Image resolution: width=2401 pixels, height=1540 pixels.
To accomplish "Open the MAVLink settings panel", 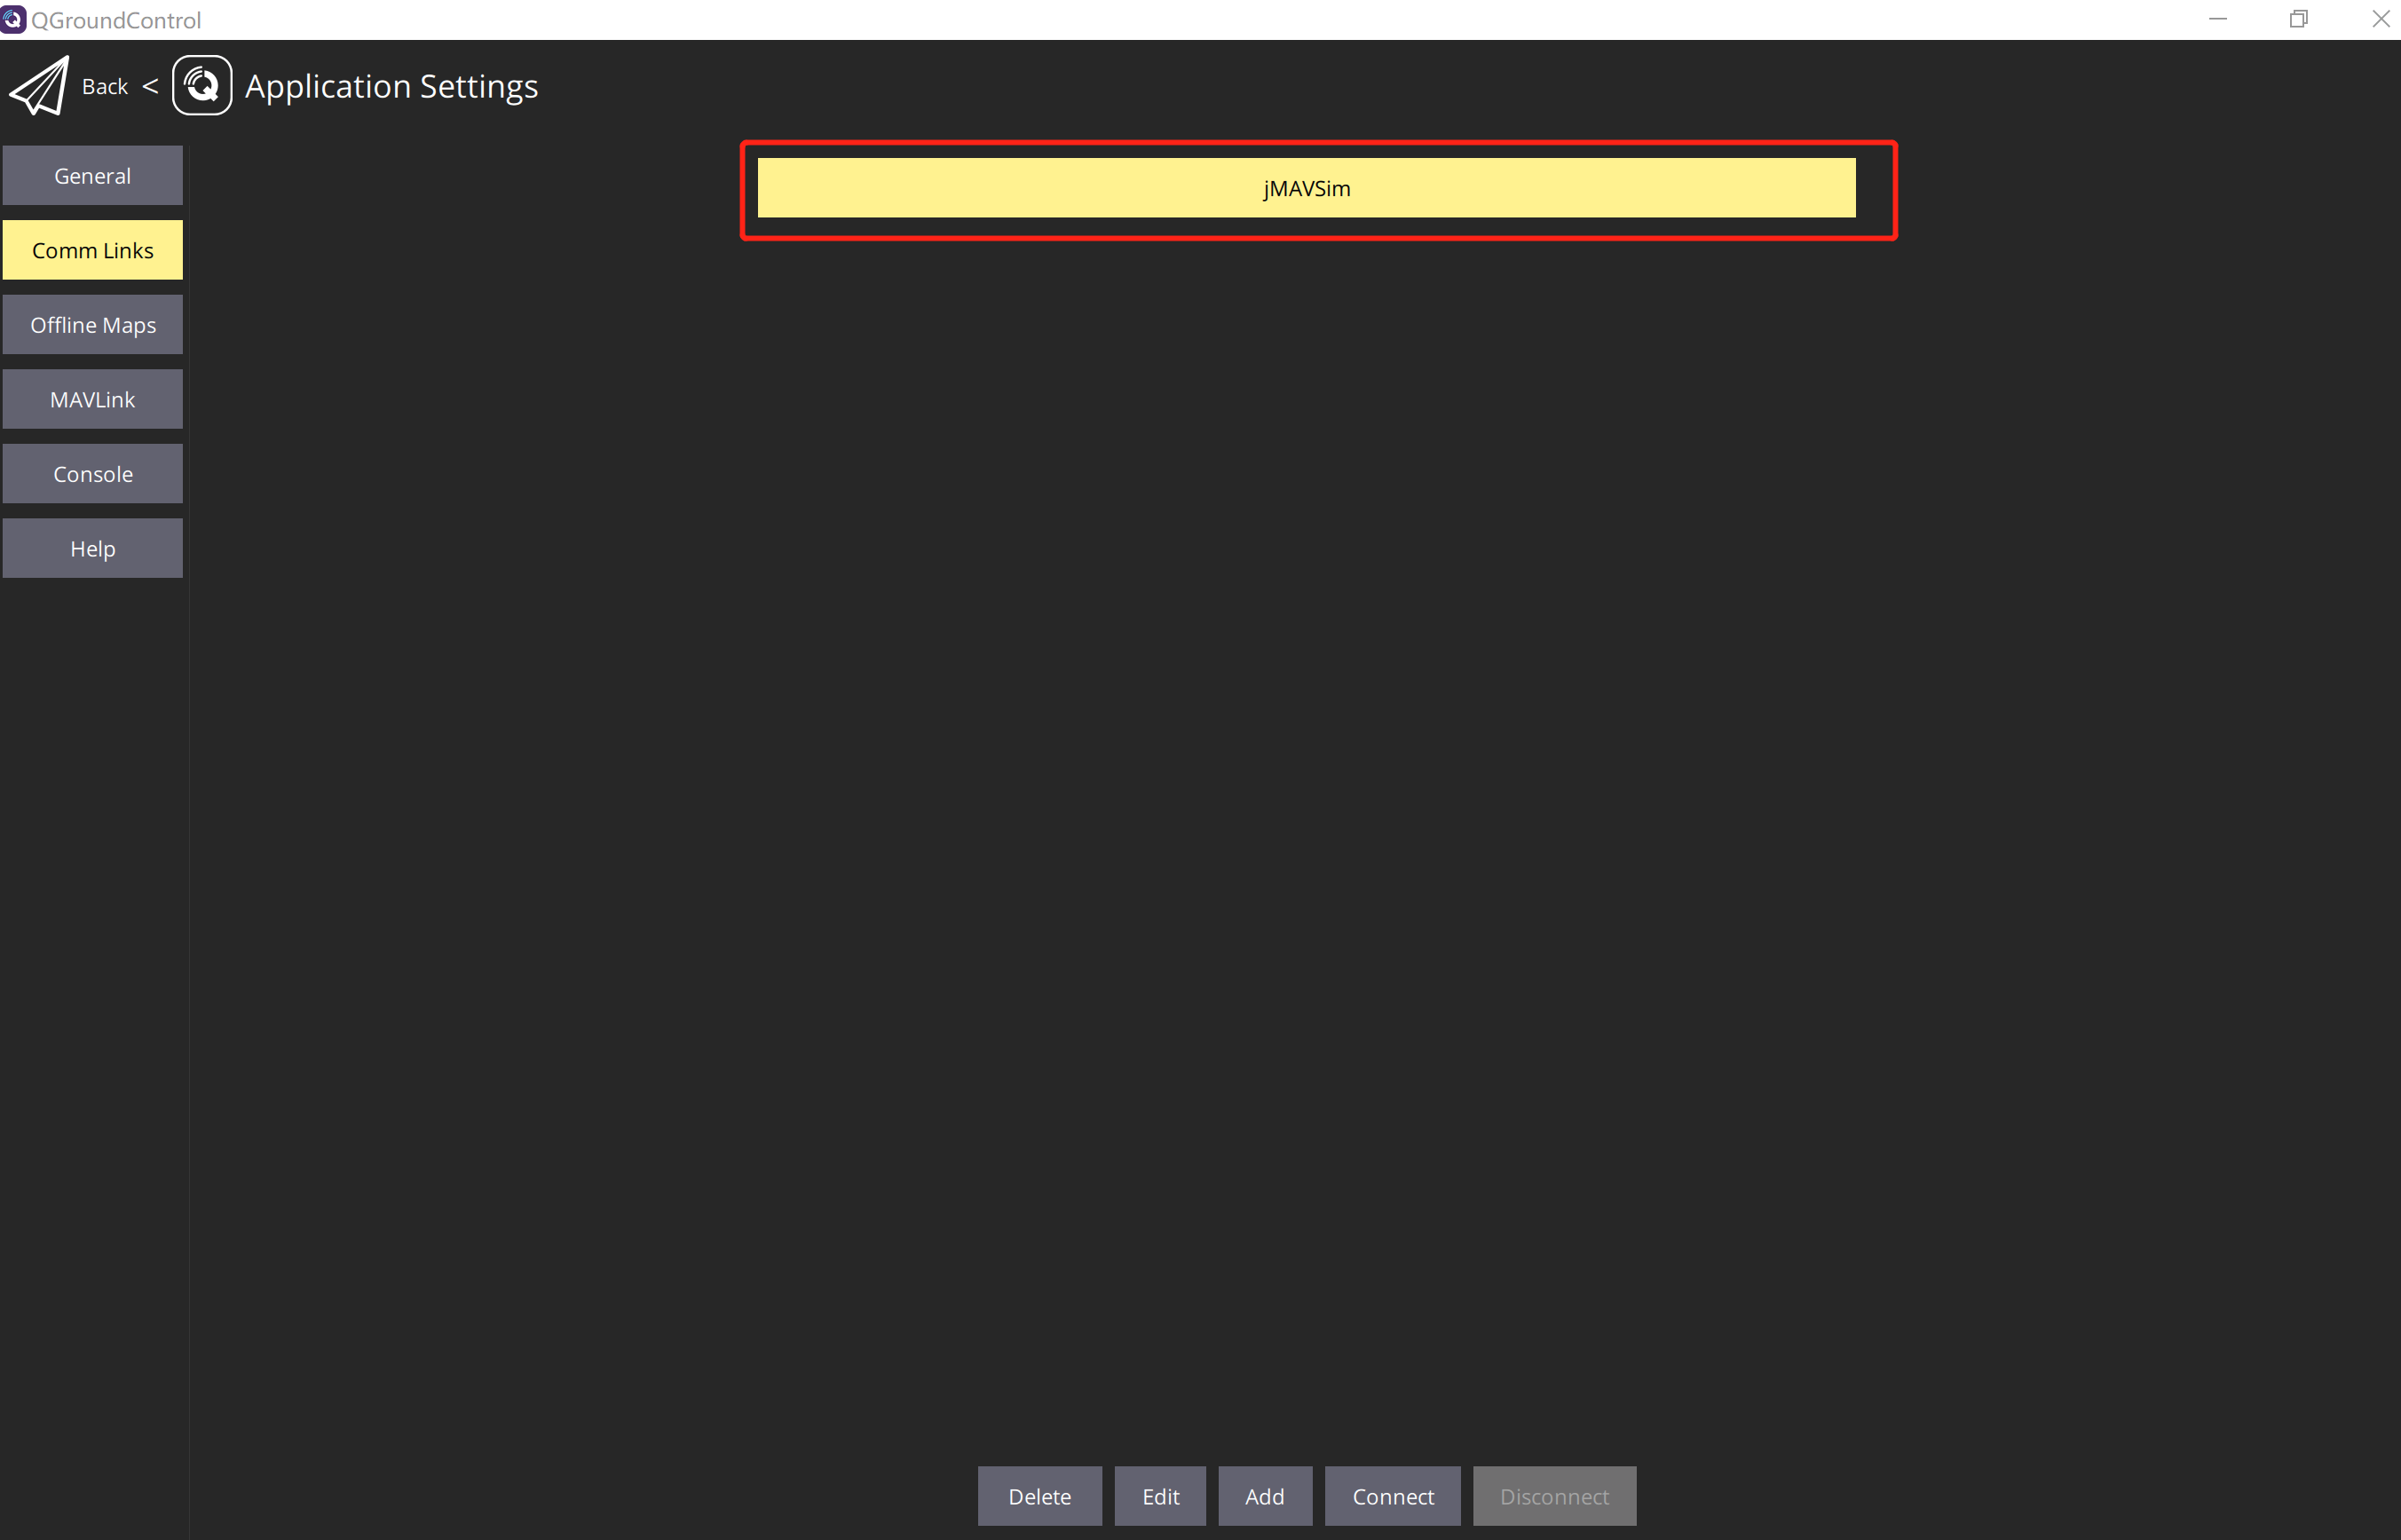I will [92, 399].
